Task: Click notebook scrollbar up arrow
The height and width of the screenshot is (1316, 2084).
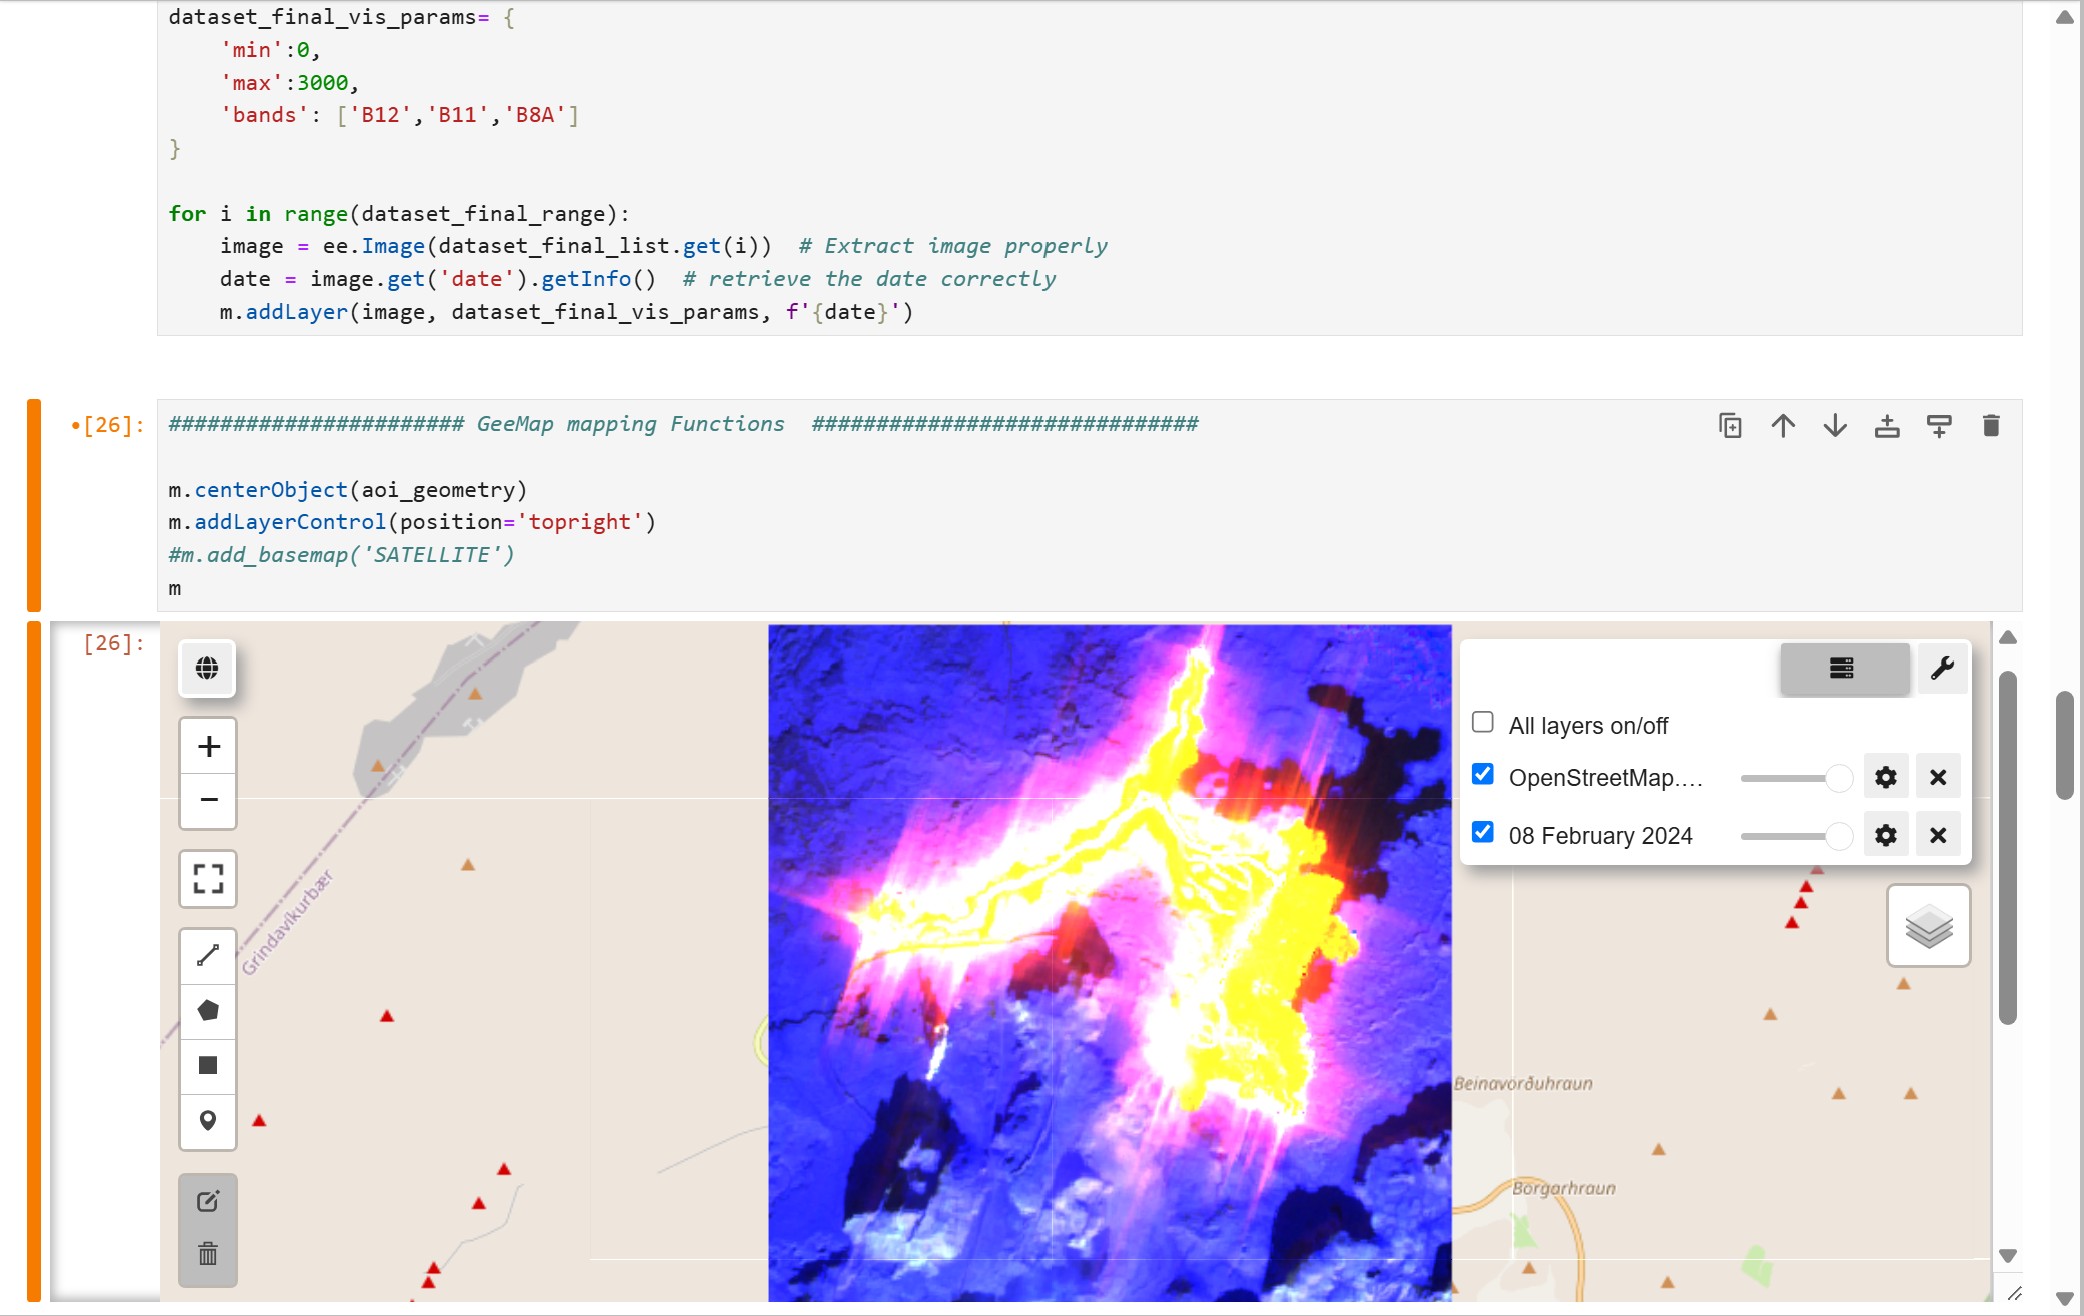Action: [2065, 17]
